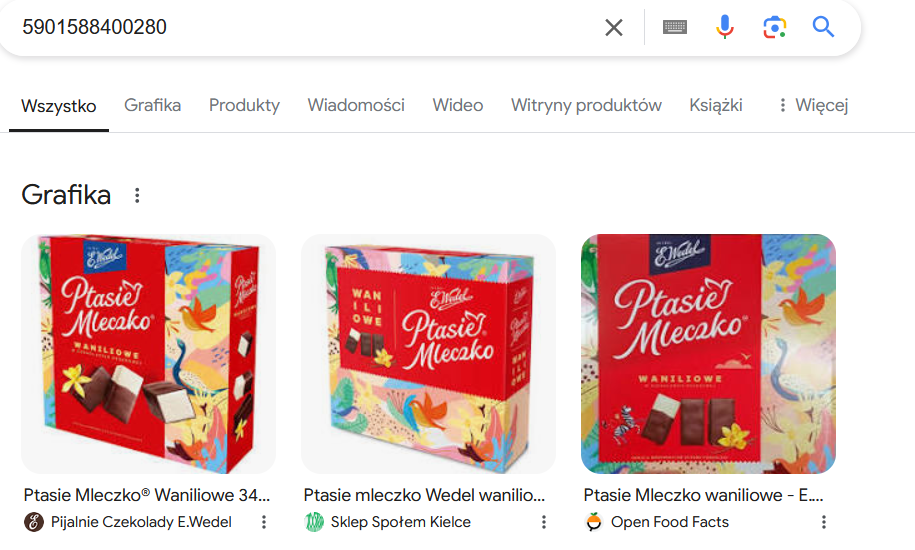The image size is (915, 550).
Task: Start a voice search with microphone
Action: coord(725,27)
